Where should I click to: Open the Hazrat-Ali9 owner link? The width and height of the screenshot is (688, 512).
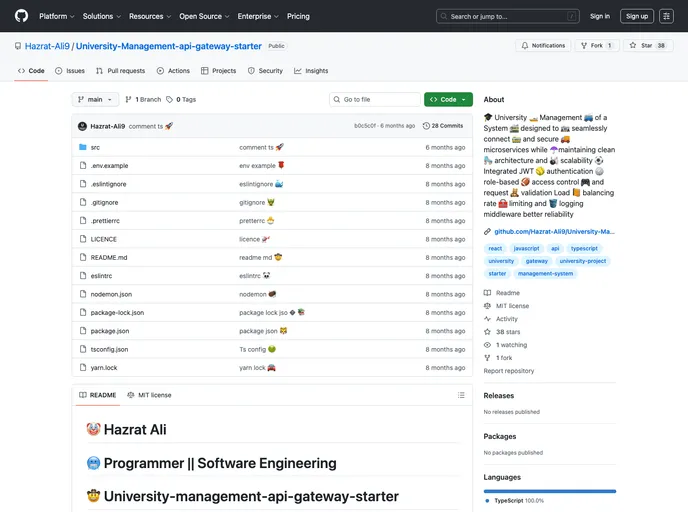tap(47, 46)
